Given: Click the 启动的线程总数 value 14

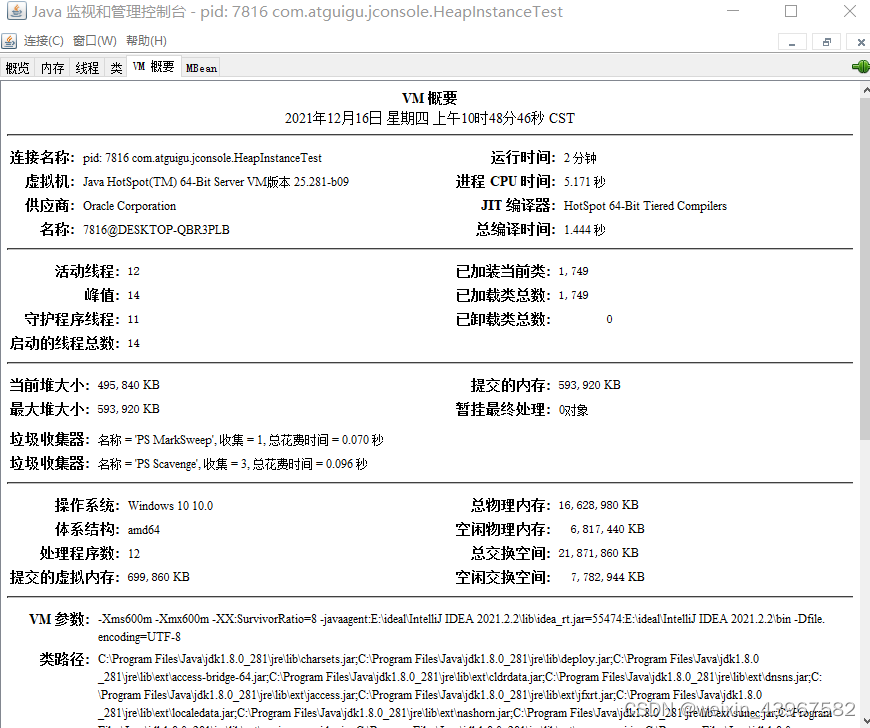Looking at the screenshot, I should tap(133, 343).
